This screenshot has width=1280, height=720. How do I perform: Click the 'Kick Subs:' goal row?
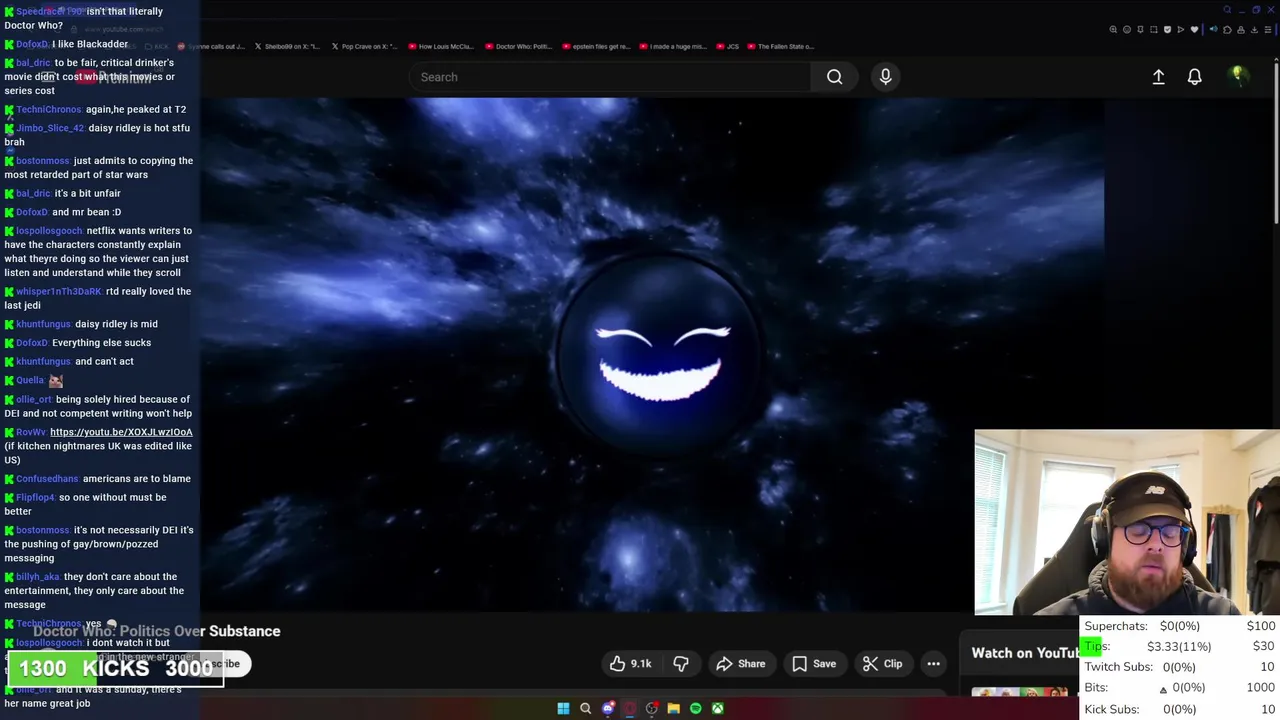[1180, 709]
